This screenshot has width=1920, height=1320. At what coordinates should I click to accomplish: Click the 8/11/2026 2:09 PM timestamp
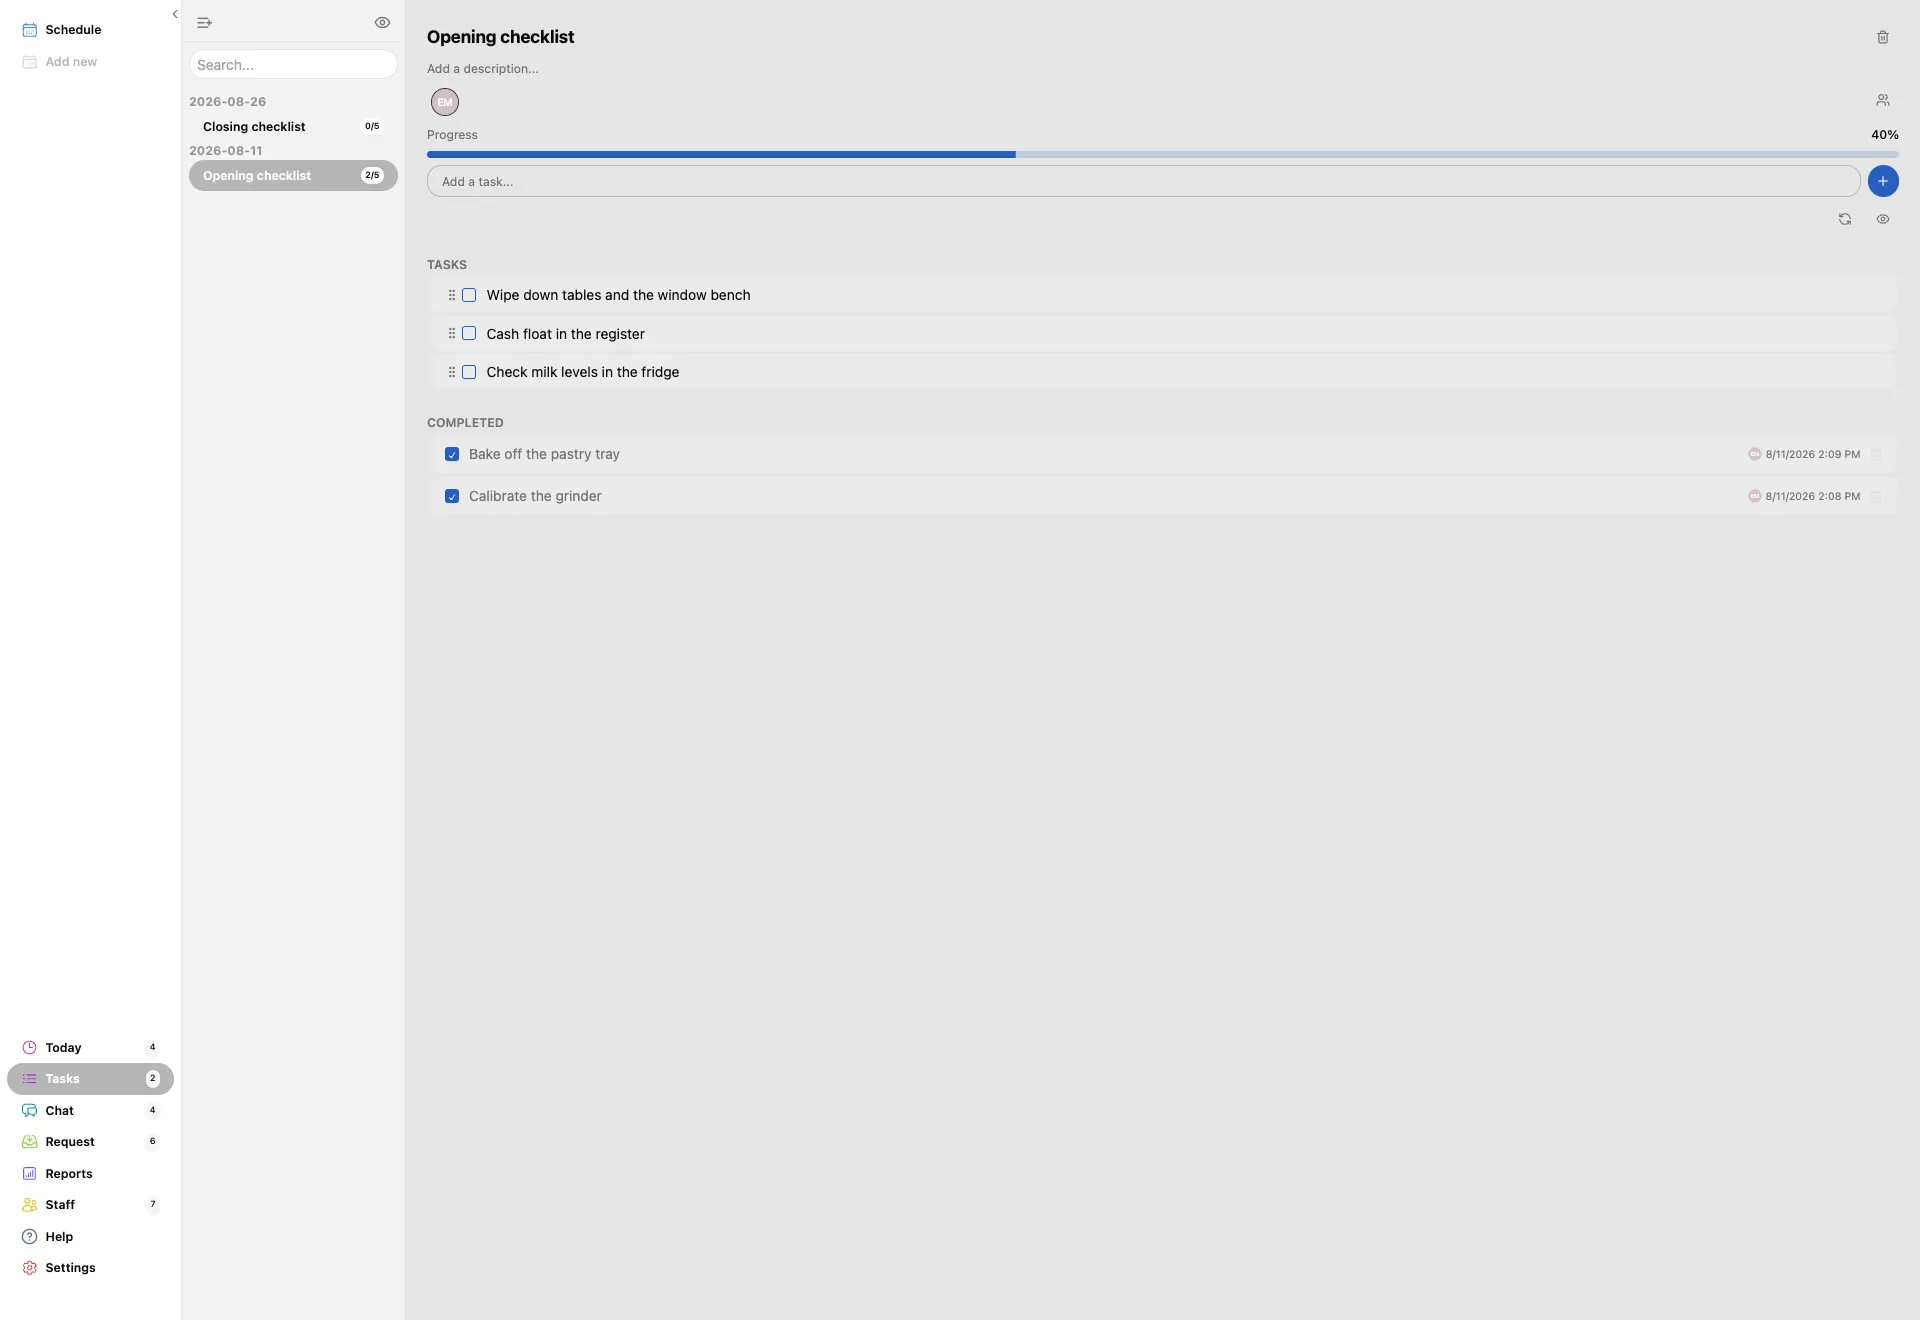[x=1812, y=454]
